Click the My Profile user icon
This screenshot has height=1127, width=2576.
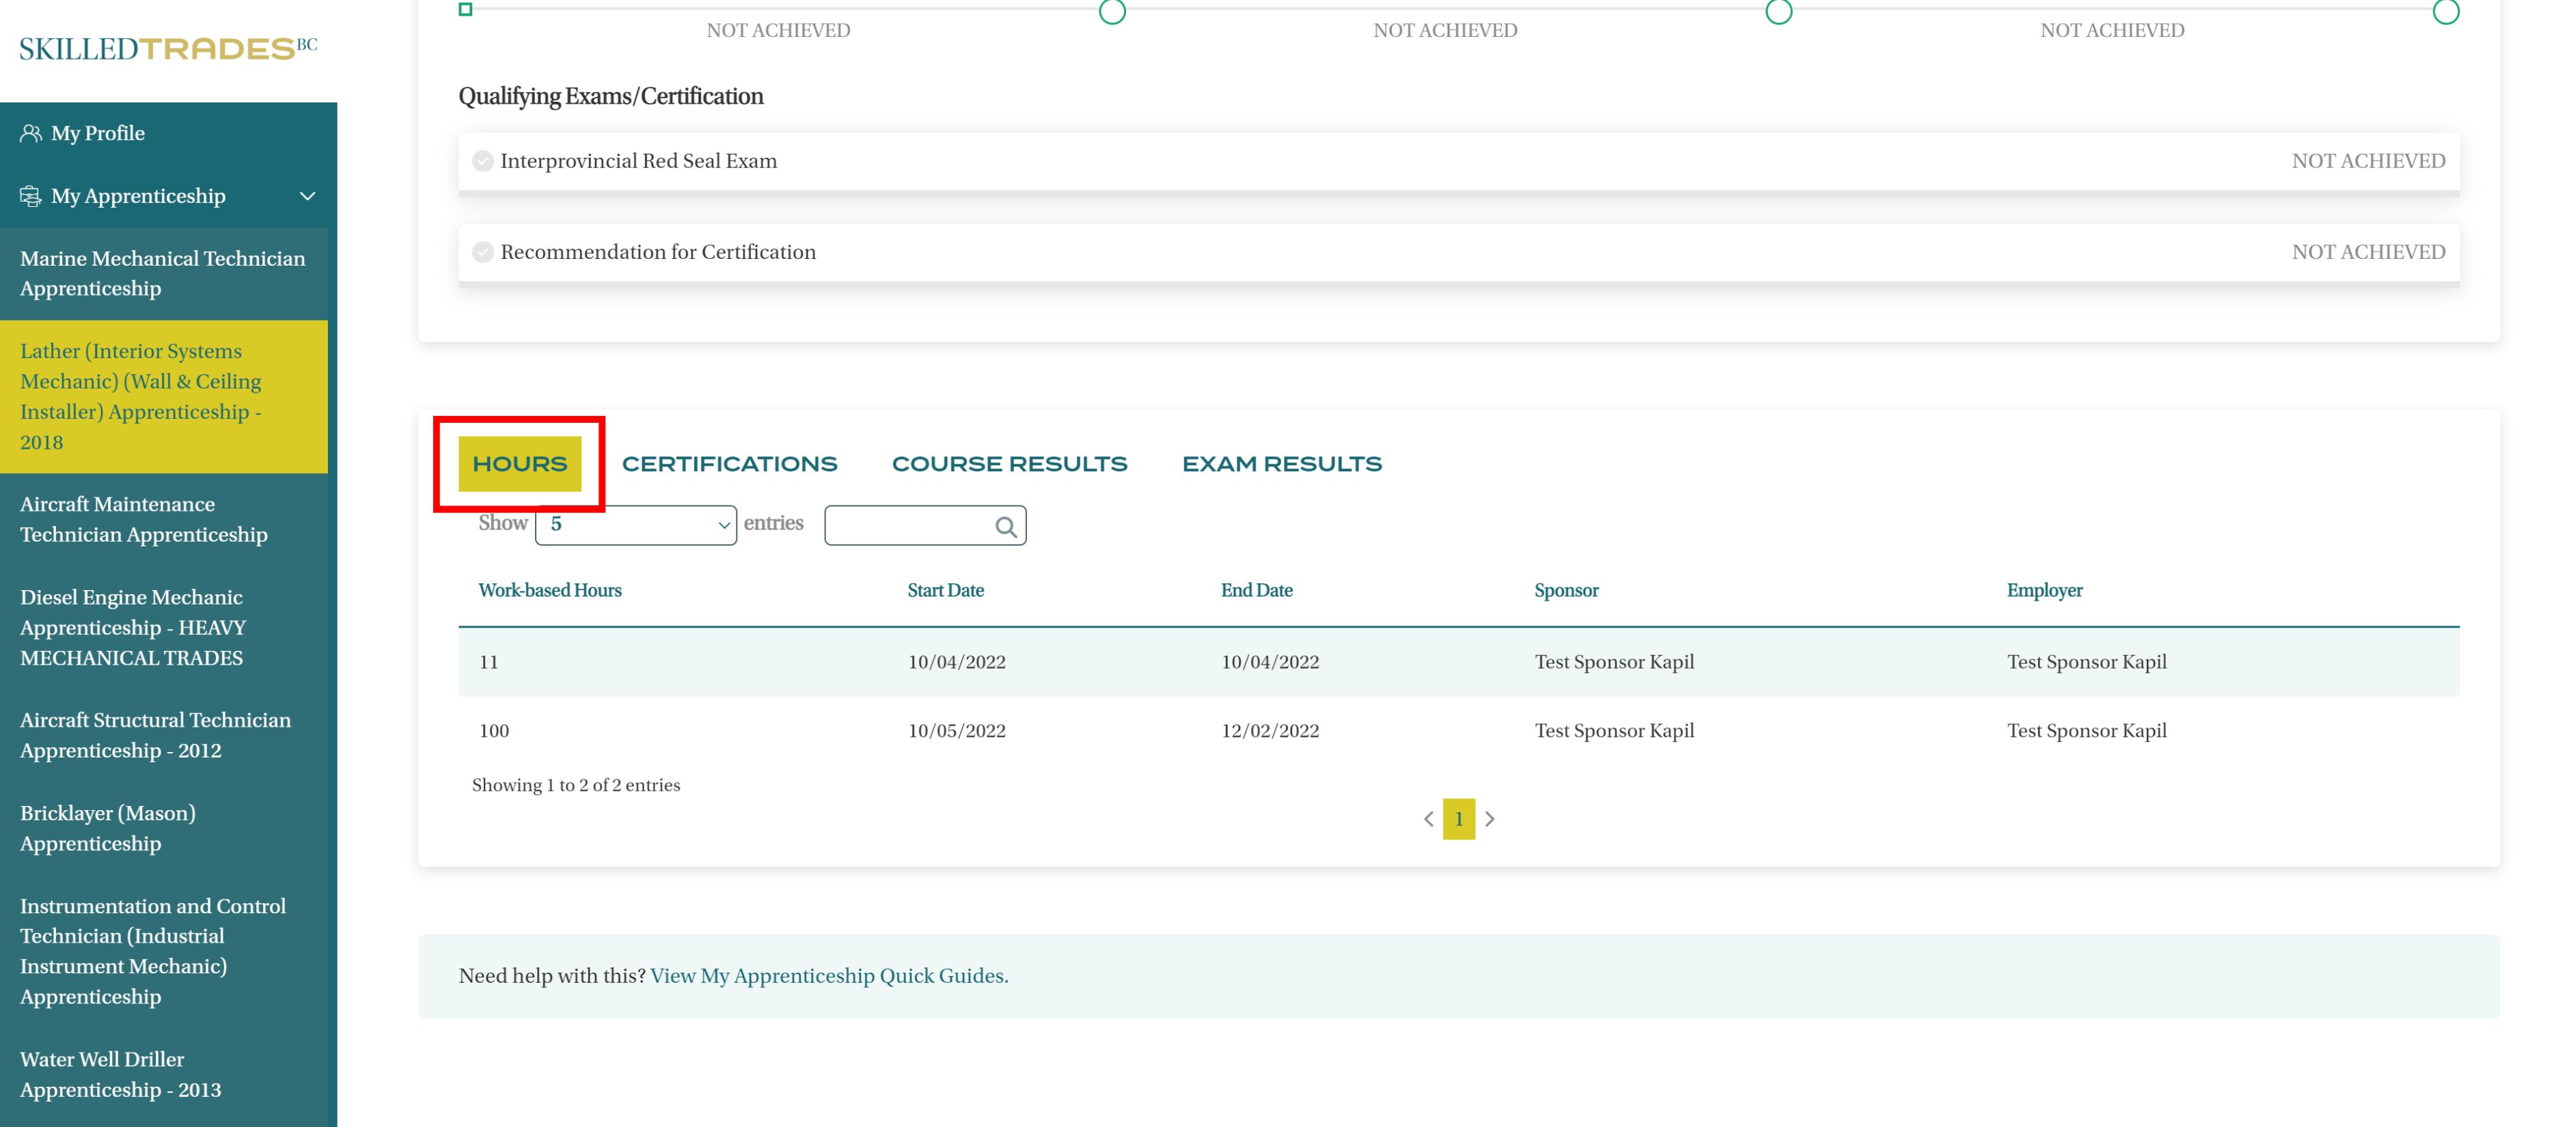click(31, 134)
